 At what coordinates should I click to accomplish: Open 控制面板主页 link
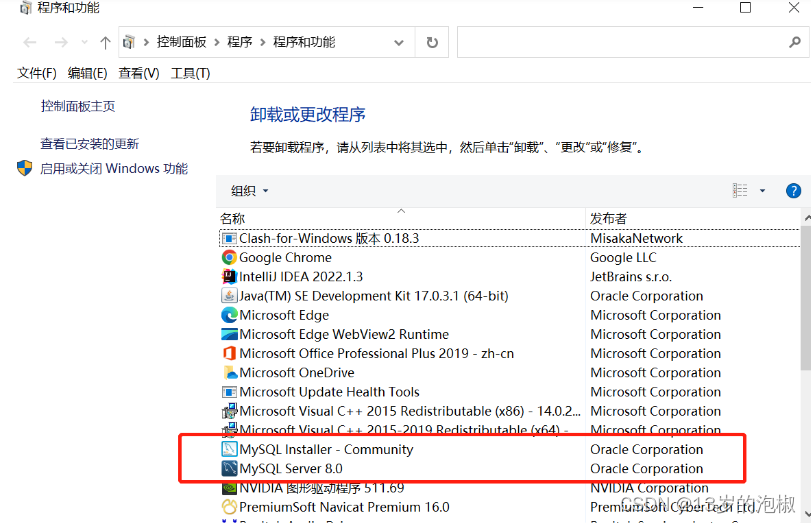(78, 106)
